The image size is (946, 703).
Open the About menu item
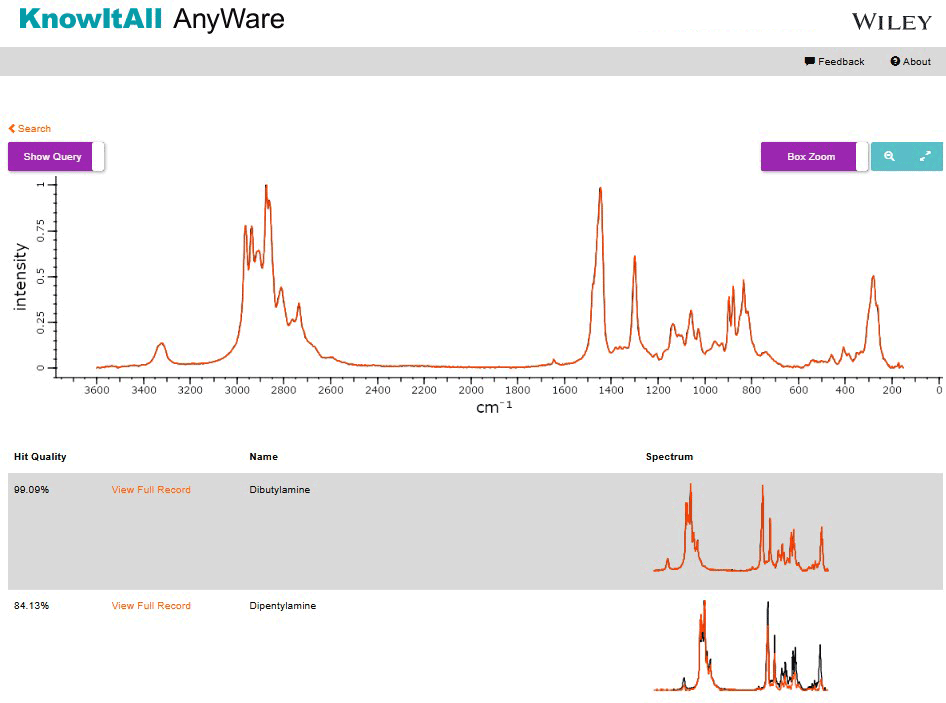point(916,62)
